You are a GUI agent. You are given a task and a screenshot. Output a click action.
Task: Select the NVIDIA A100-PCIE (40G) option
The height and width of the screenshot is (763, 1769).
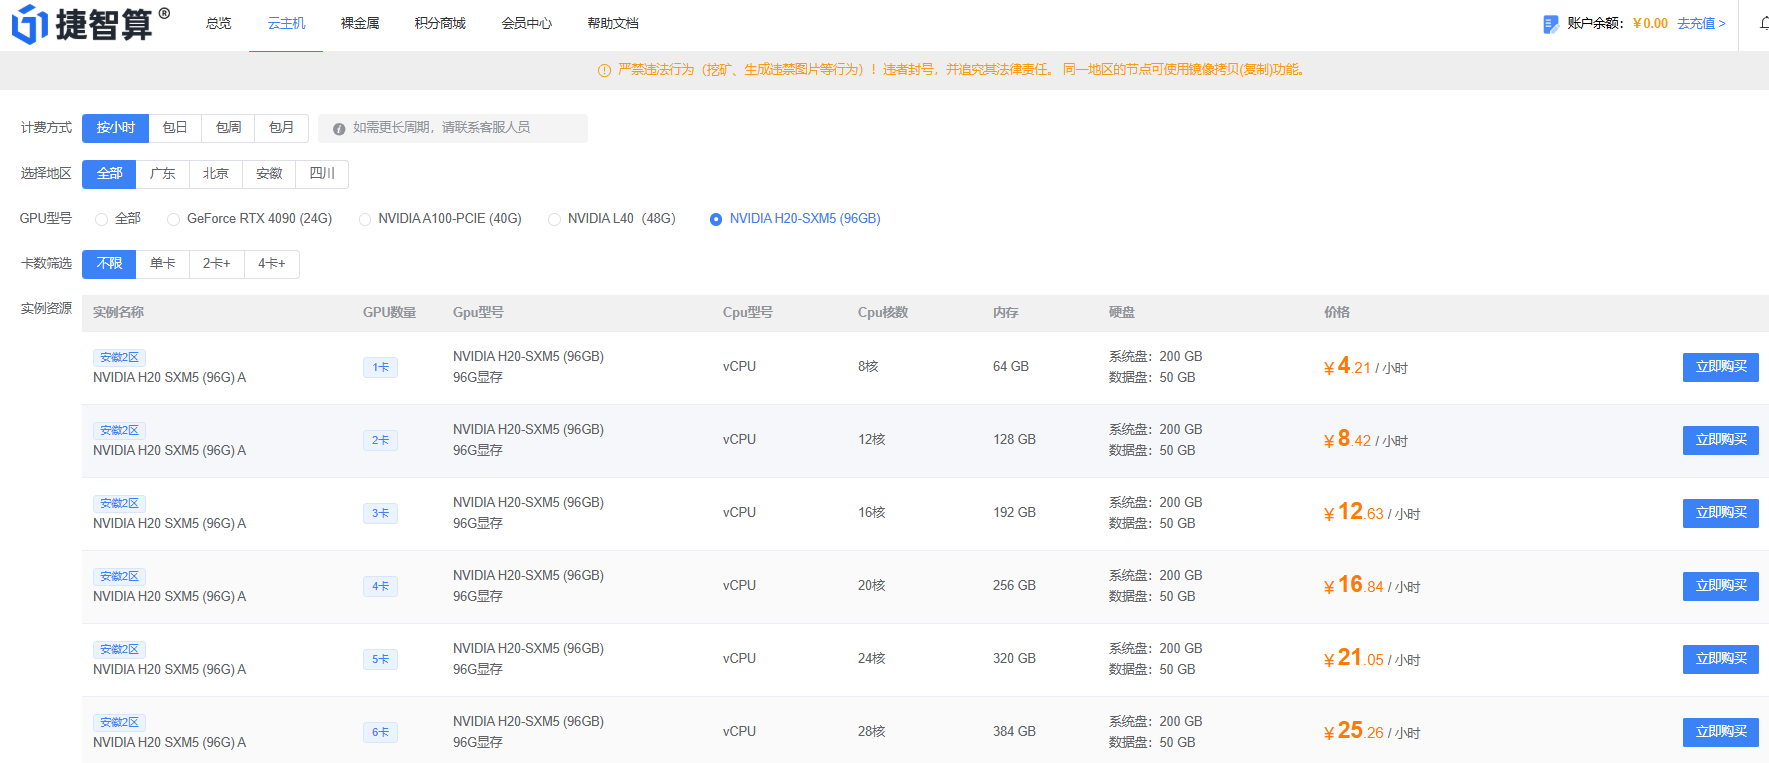point(365,219)
